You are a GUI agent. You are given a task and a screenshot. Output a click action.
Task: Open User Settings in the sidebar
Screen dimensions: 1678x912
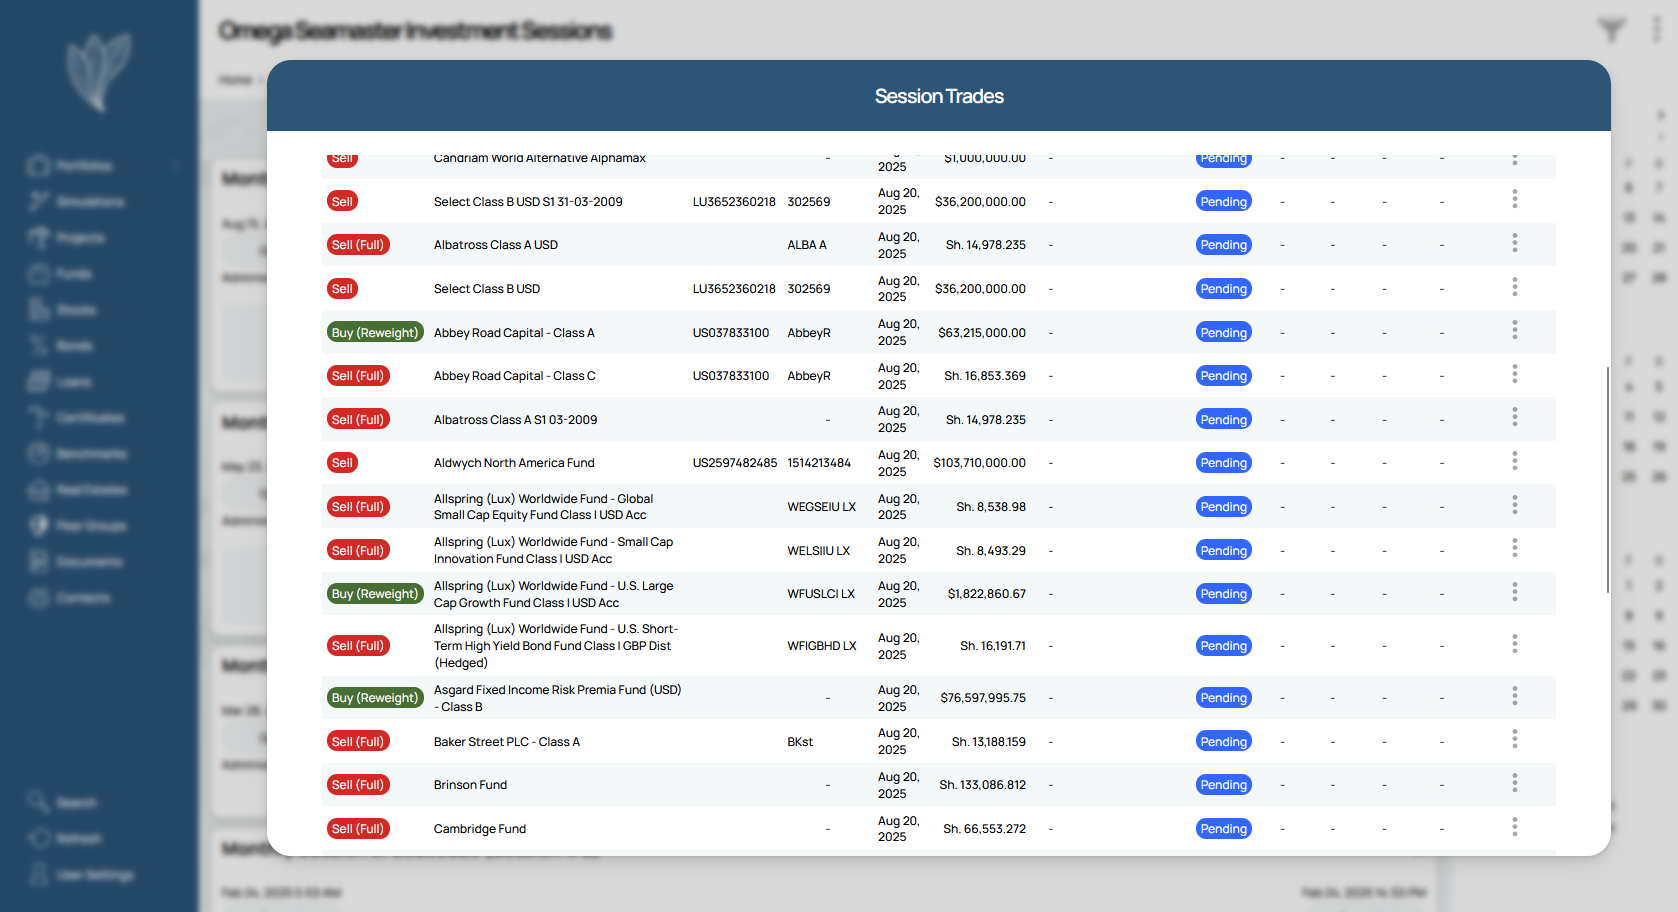point(94,875)
